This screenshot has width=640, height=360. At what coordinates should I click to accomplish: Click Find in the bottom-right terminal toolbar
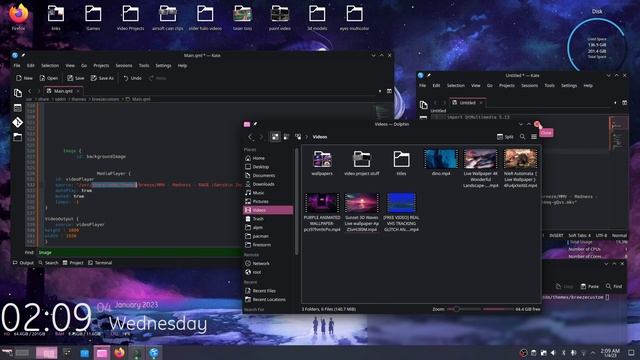[x=614, y=287]
